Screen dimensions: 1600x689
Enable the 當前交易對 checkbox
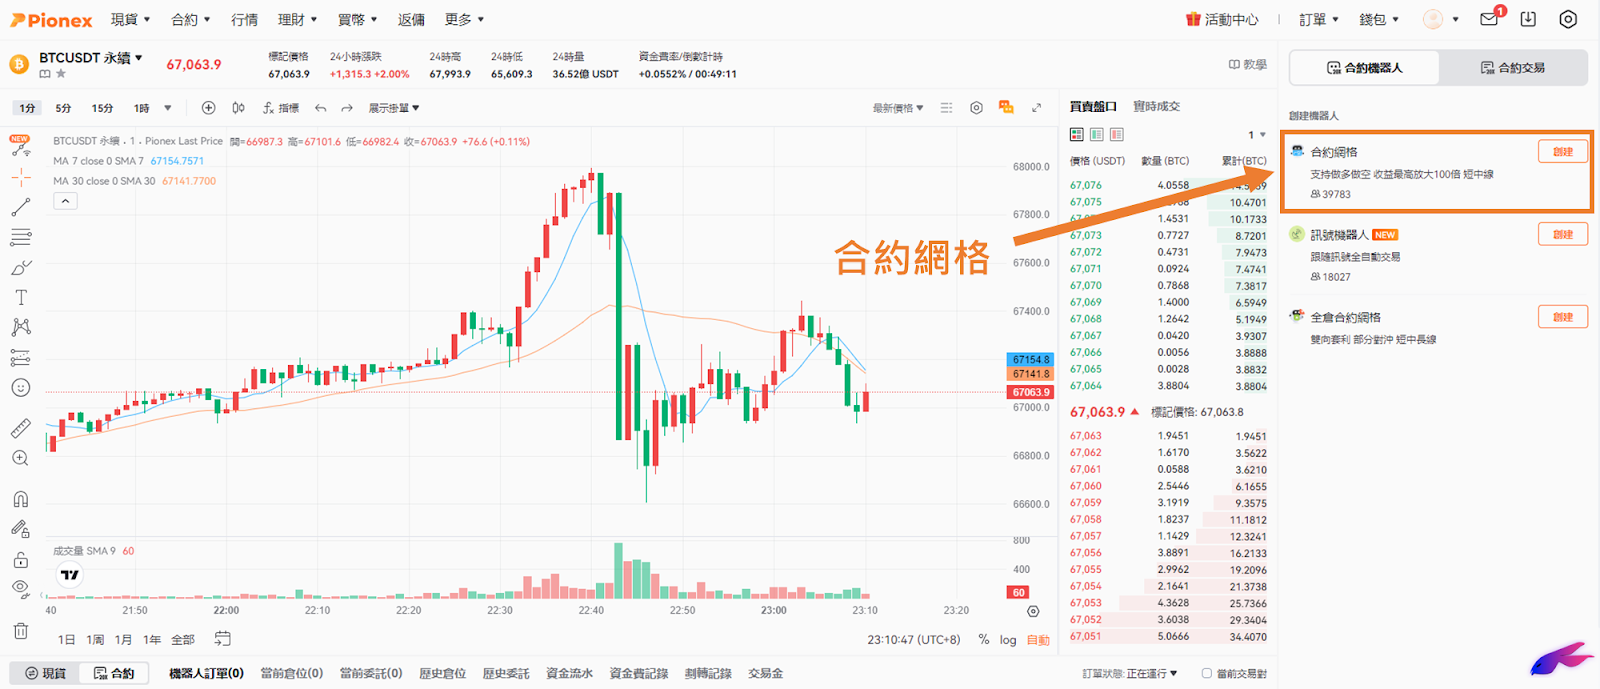point(1207,674)
